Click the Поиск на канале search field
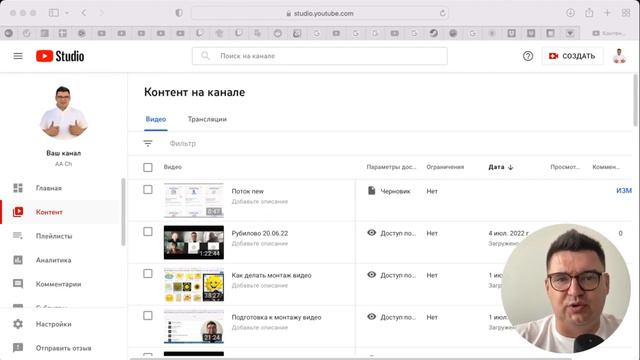 coord(320,56)
